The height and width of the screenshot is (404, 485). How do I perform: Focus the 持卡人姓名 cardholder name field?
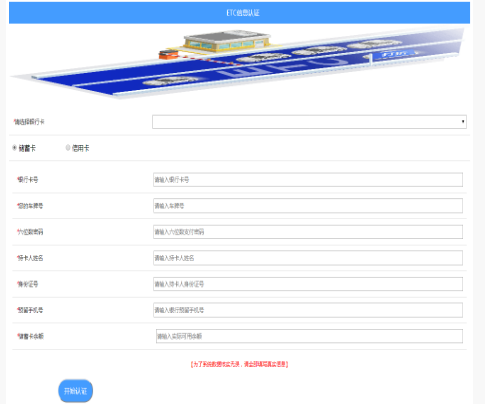point(308,258)
